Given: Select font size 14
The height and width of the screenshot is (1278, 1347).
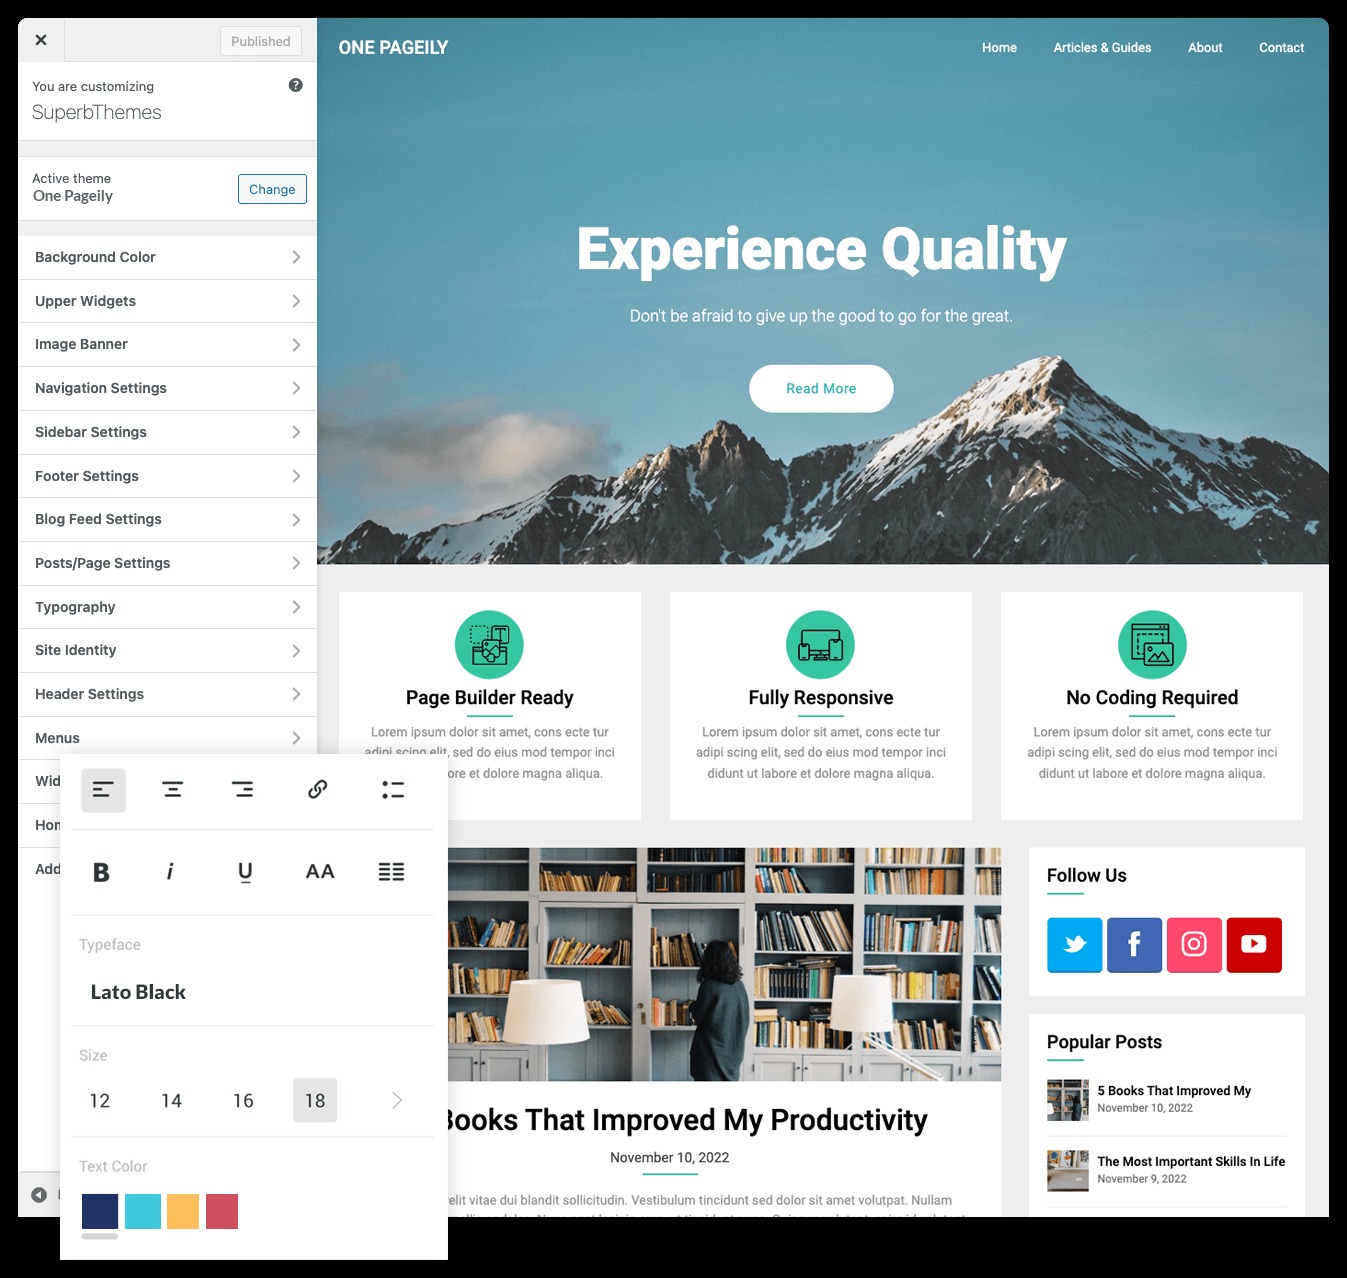Looking at the screenshot, I should pos(172,1100).
